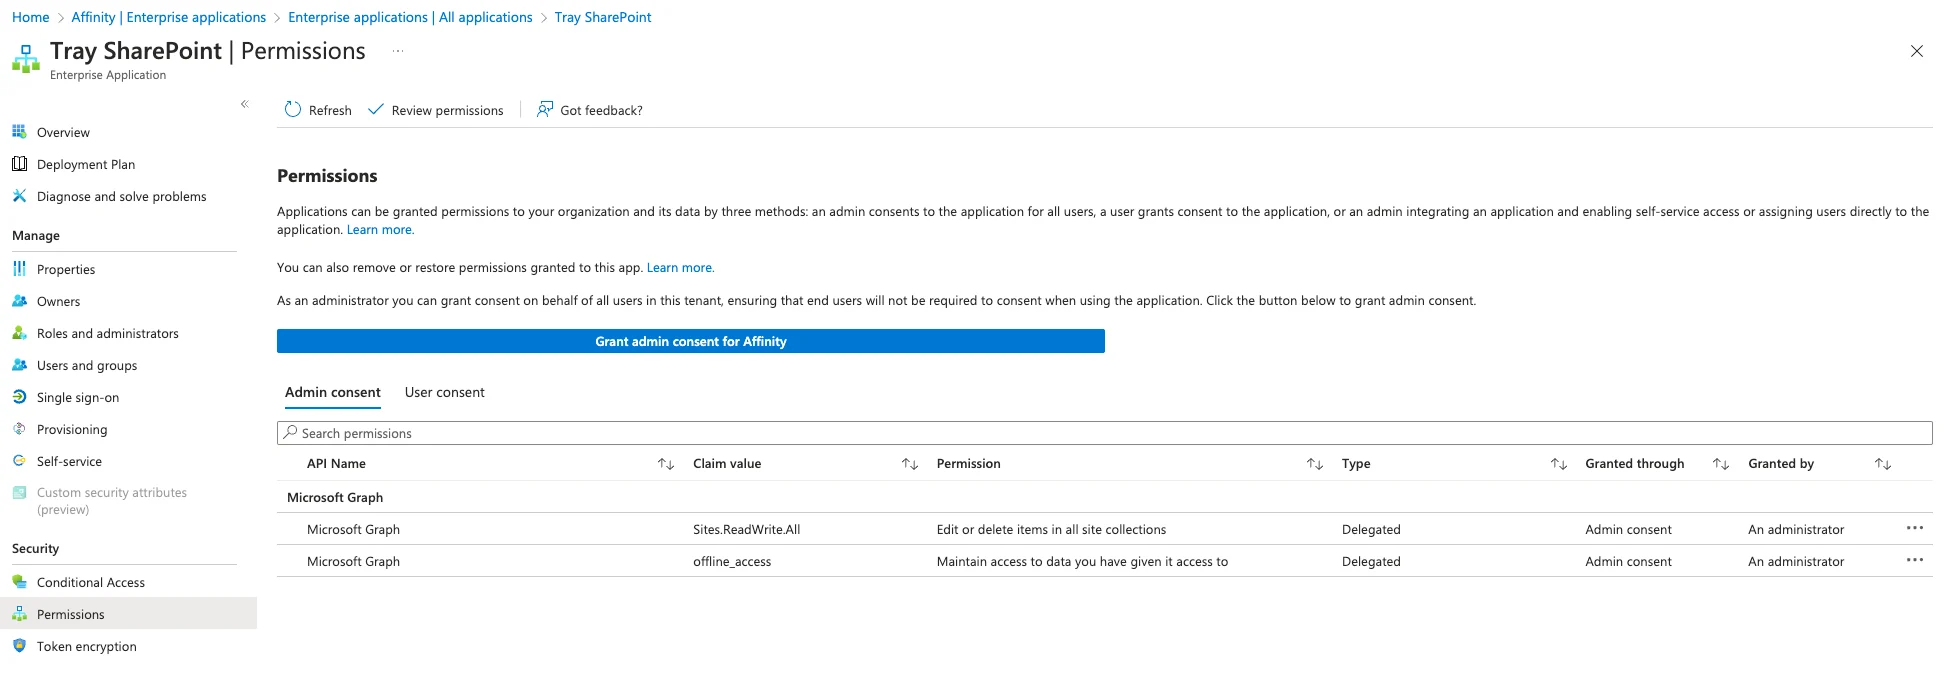
Task: Click the Provisioning icon
Action: click(19, 429)
